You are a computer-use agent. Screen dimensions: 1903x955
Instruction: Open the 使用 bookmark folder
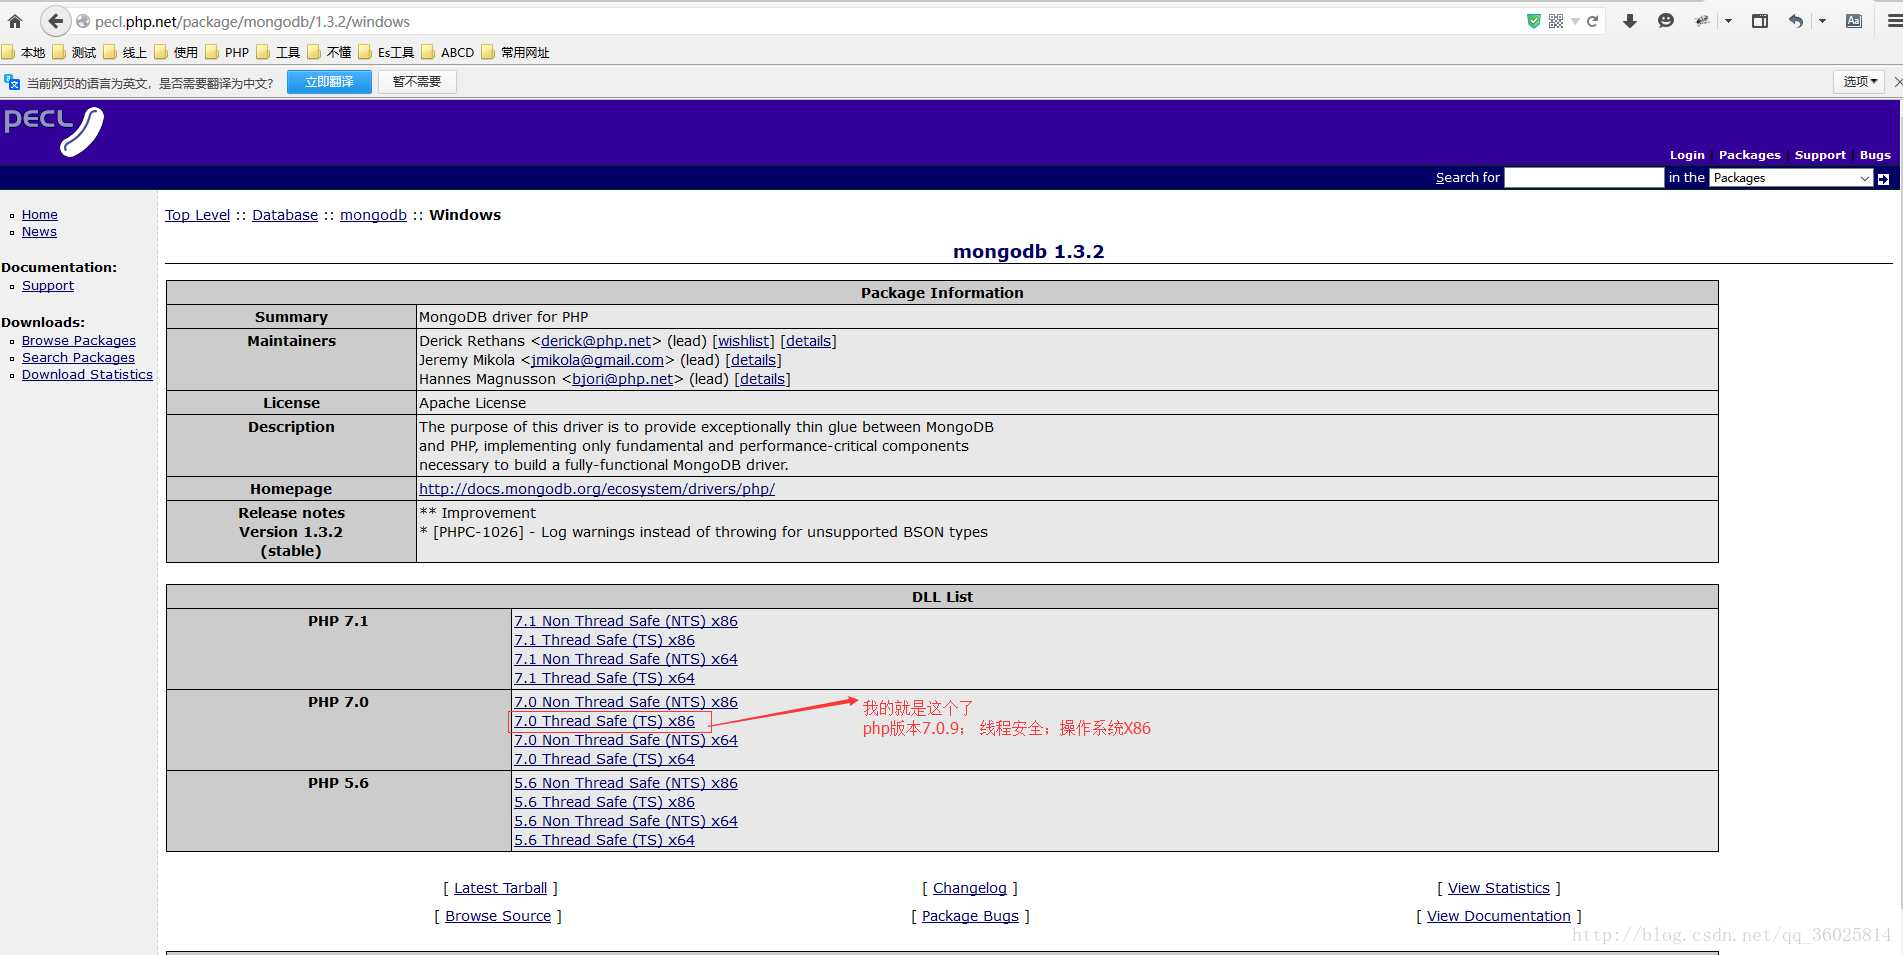tap(176, 52)
